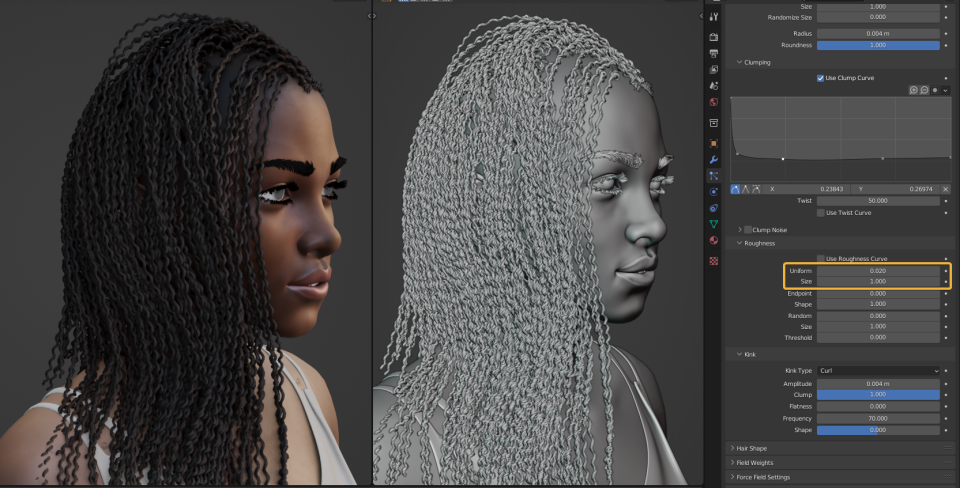Click the Roundness slider

pyautogui.click(x=878, y=45)
